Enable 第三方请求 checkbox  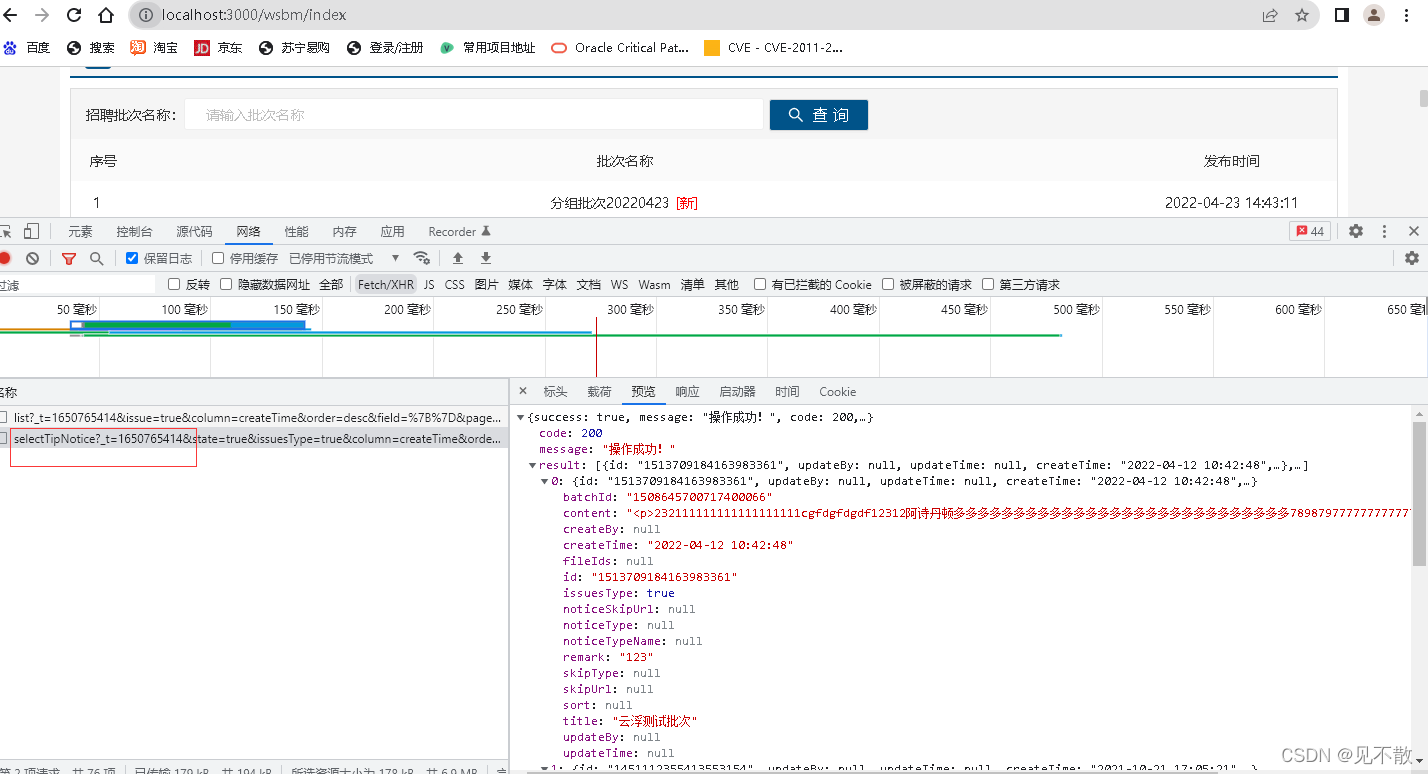(x=988, y=284)
